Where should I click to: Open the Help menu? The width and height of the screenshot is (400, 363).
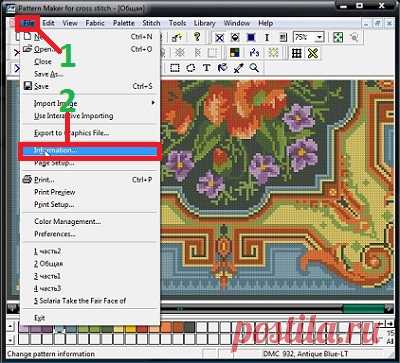[266, 23]
